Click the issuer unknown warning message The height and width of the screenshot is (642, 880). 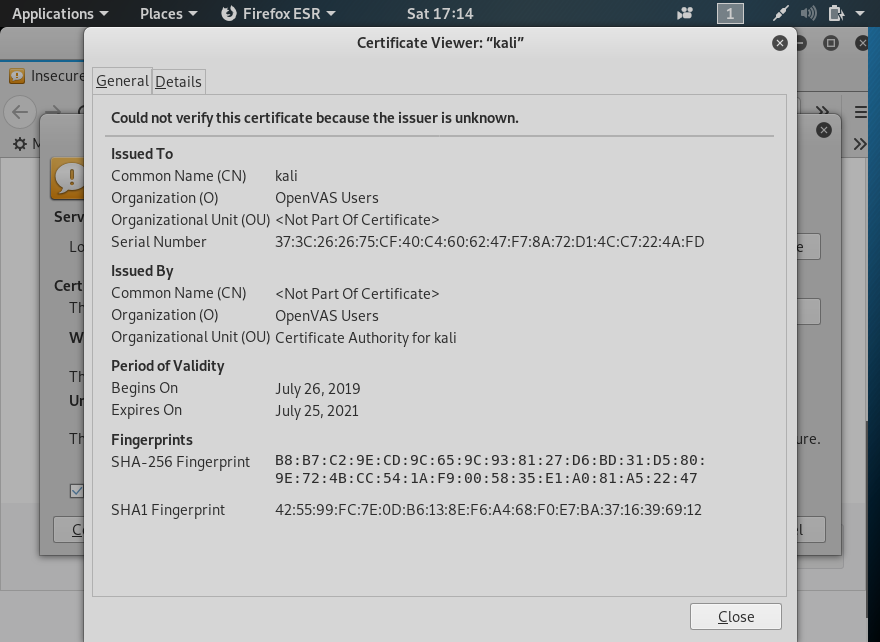[315, 118]
